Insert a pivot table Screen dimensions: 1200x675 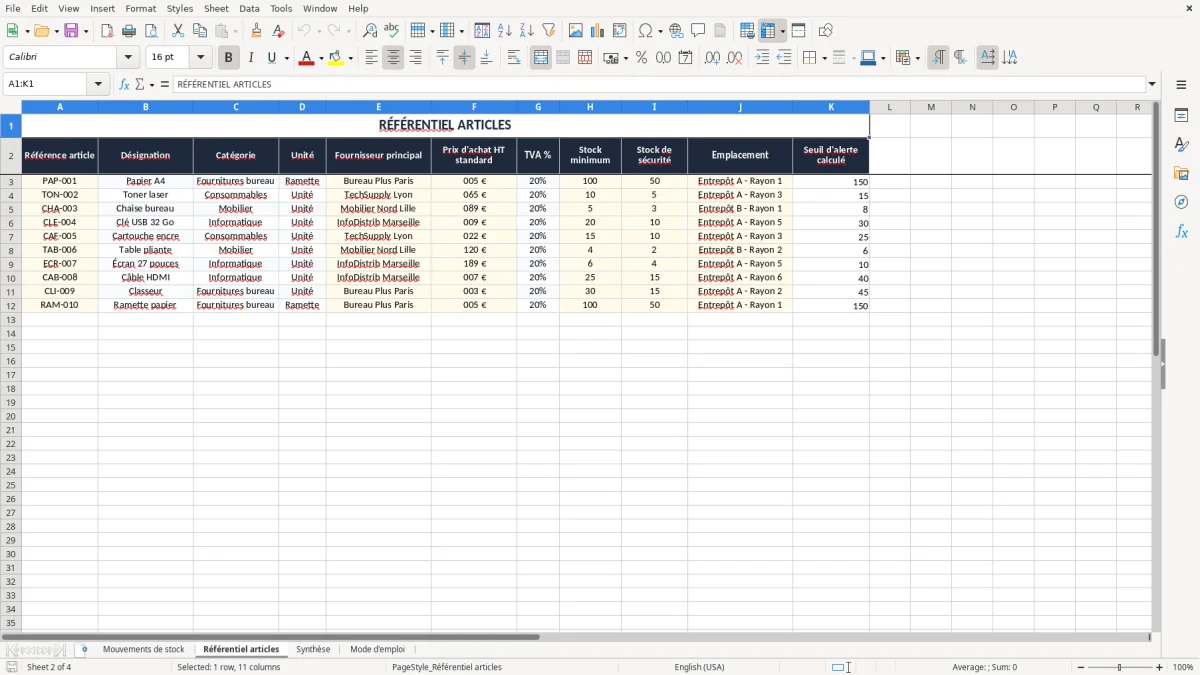pyautogui.click(x=620, y=31)
